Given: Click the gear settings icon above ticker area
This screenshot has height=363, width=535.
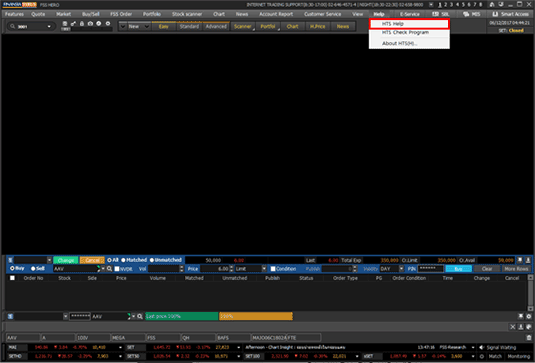Looking at the screenshot, I should point(529,316).
